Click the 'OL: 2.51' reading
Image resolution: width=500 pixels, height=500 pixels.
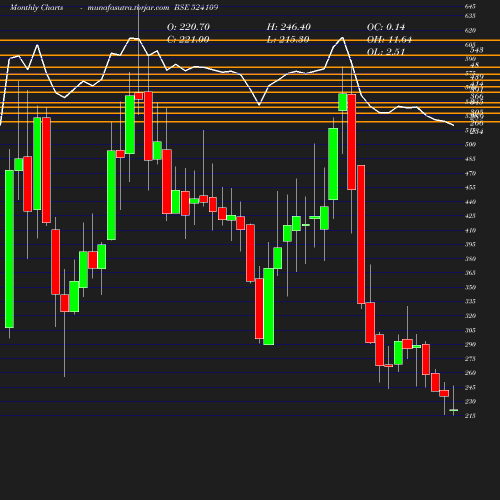(x=386, y=52)
